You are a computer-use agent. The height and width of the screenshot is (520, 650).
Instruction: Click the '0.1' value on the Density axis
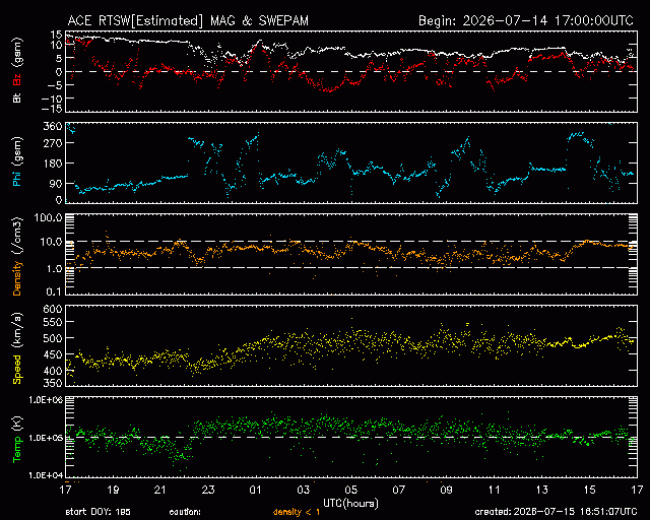pos(54,292)
